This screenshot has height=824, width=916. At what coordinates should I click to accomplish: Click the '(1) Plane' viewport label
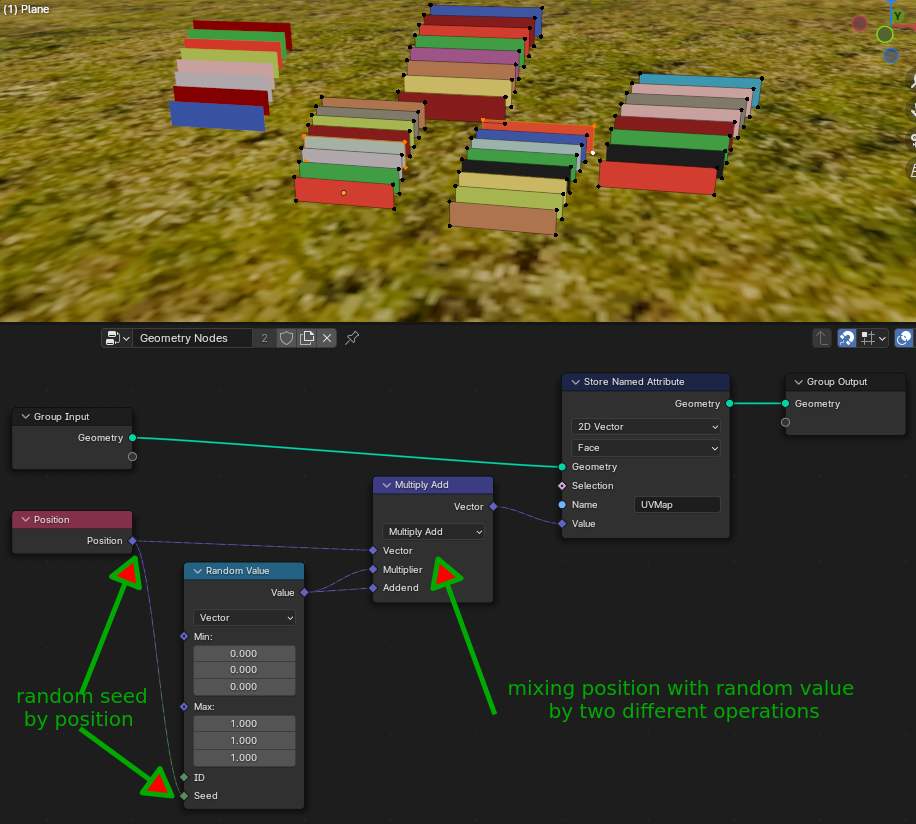coord(26,9)
